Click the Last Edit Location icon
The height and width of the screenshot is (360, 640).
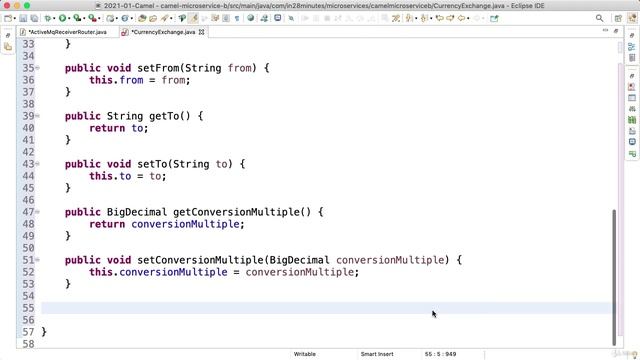(440, 18)
